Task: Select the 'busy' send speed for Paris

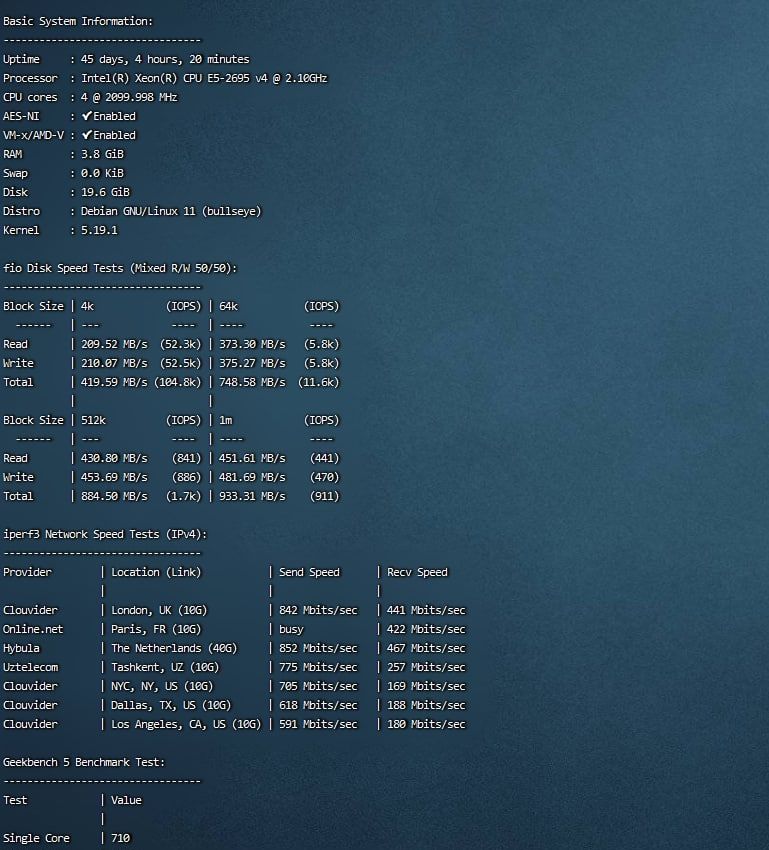Action: tap(291, 629)
